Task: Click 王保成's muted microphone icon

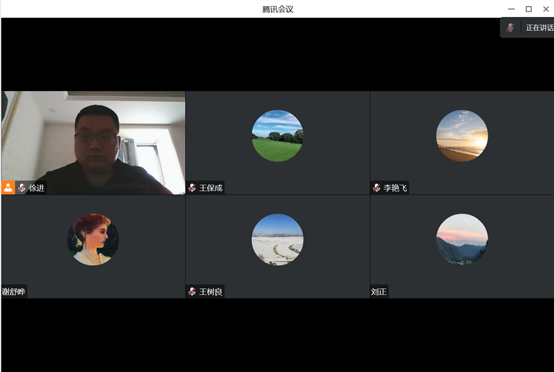Action: (192, 188)
